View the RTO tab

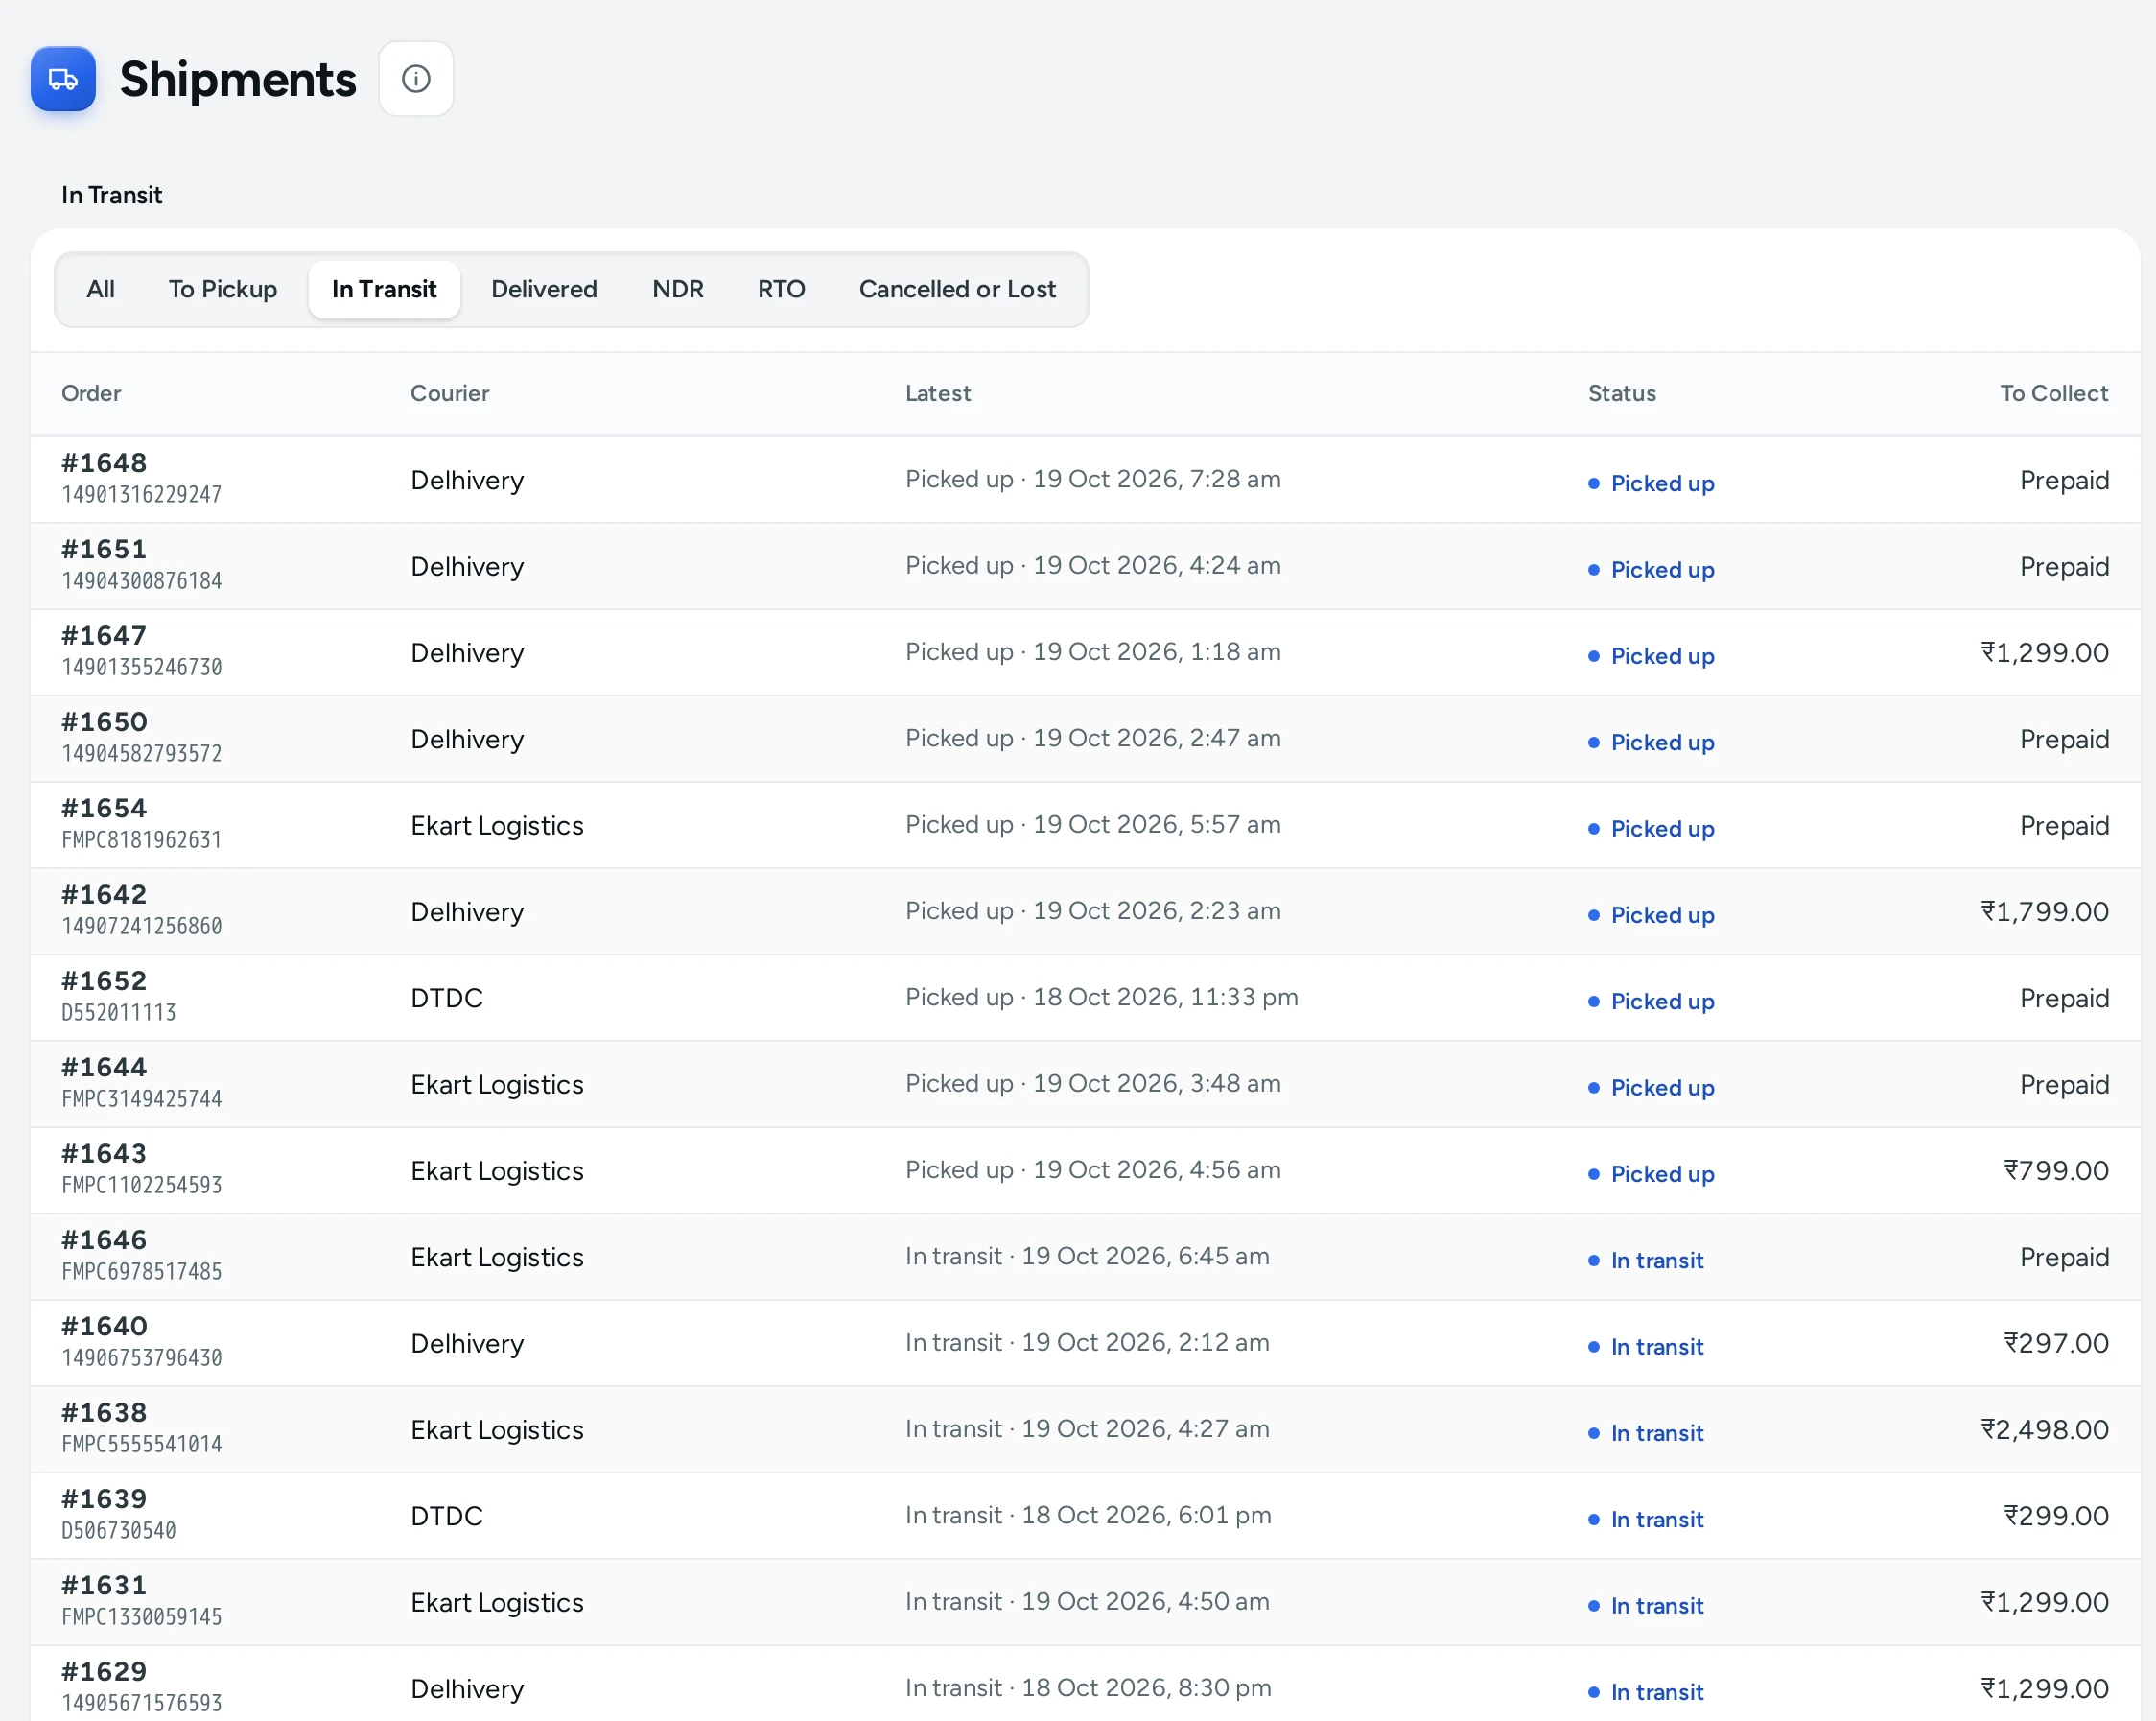[781, 289]
